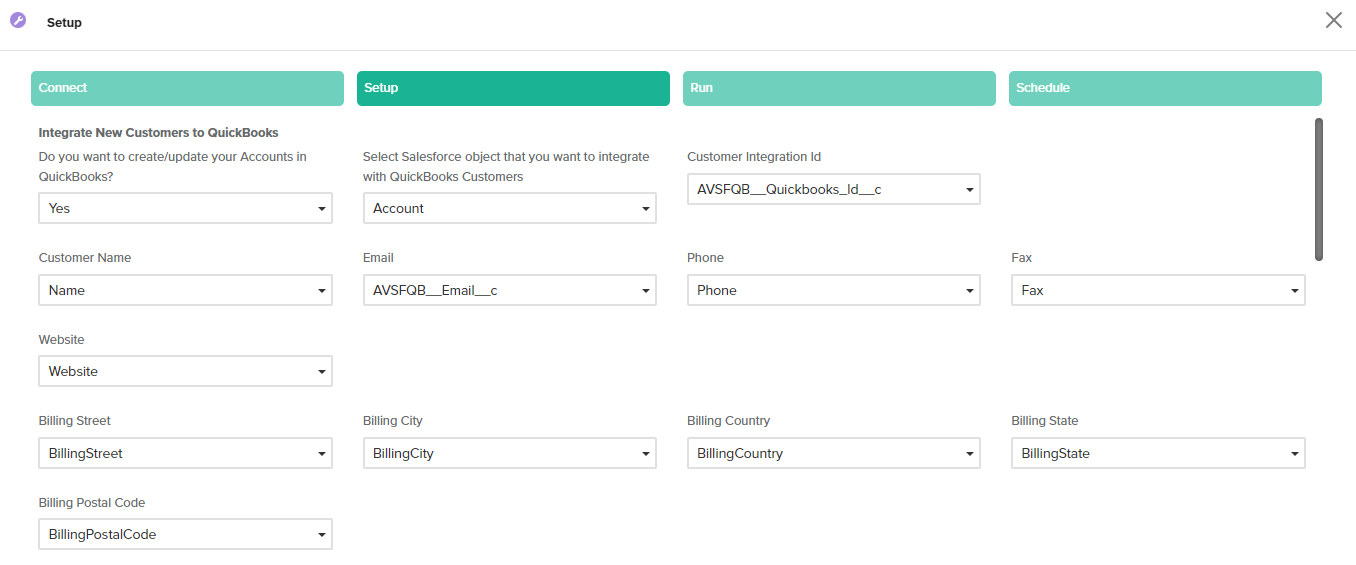Go to the Run step tab
Viewport: 1356px width, 565px height.
click(839, 88)
